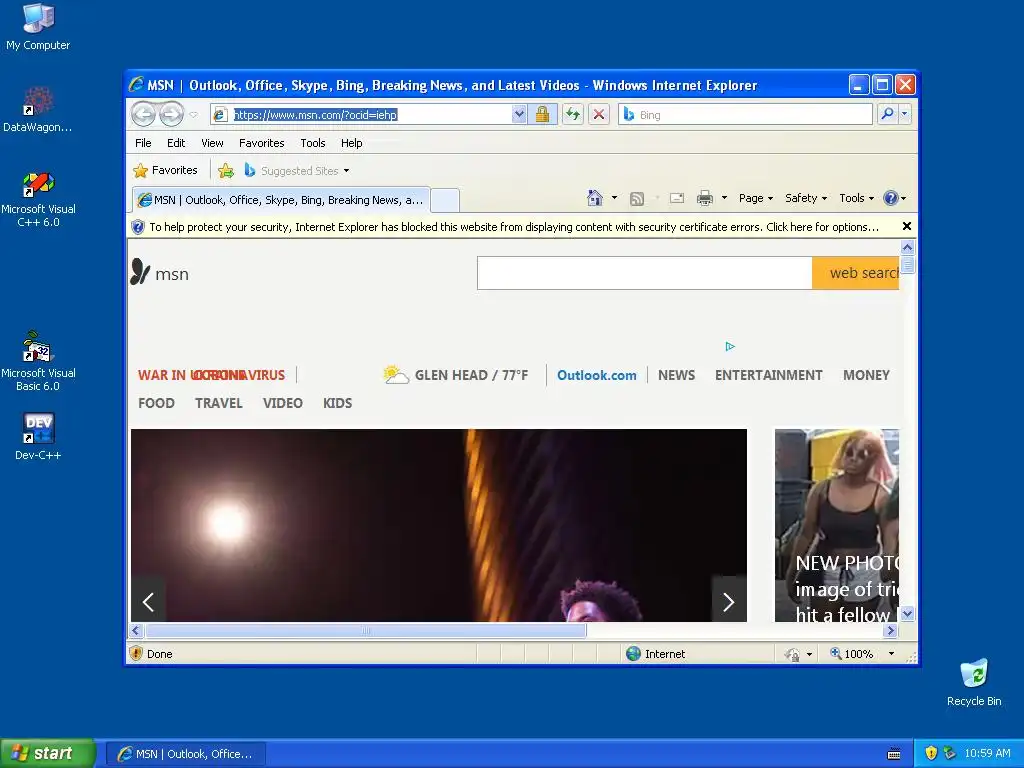Screen dimensions: 1024x768
Task: Click the red Stop loading icon
Action: point(598,114)
